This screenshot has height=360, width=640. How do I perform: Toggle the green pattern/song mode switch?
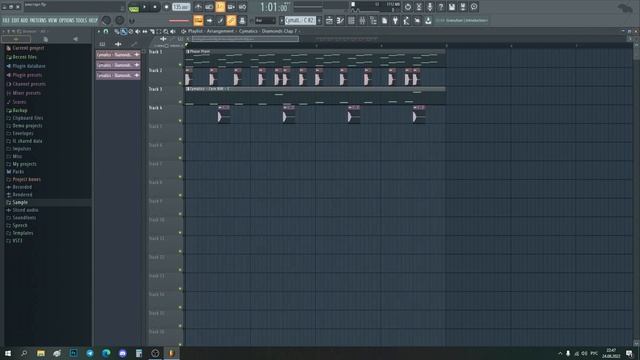point(133,8)
